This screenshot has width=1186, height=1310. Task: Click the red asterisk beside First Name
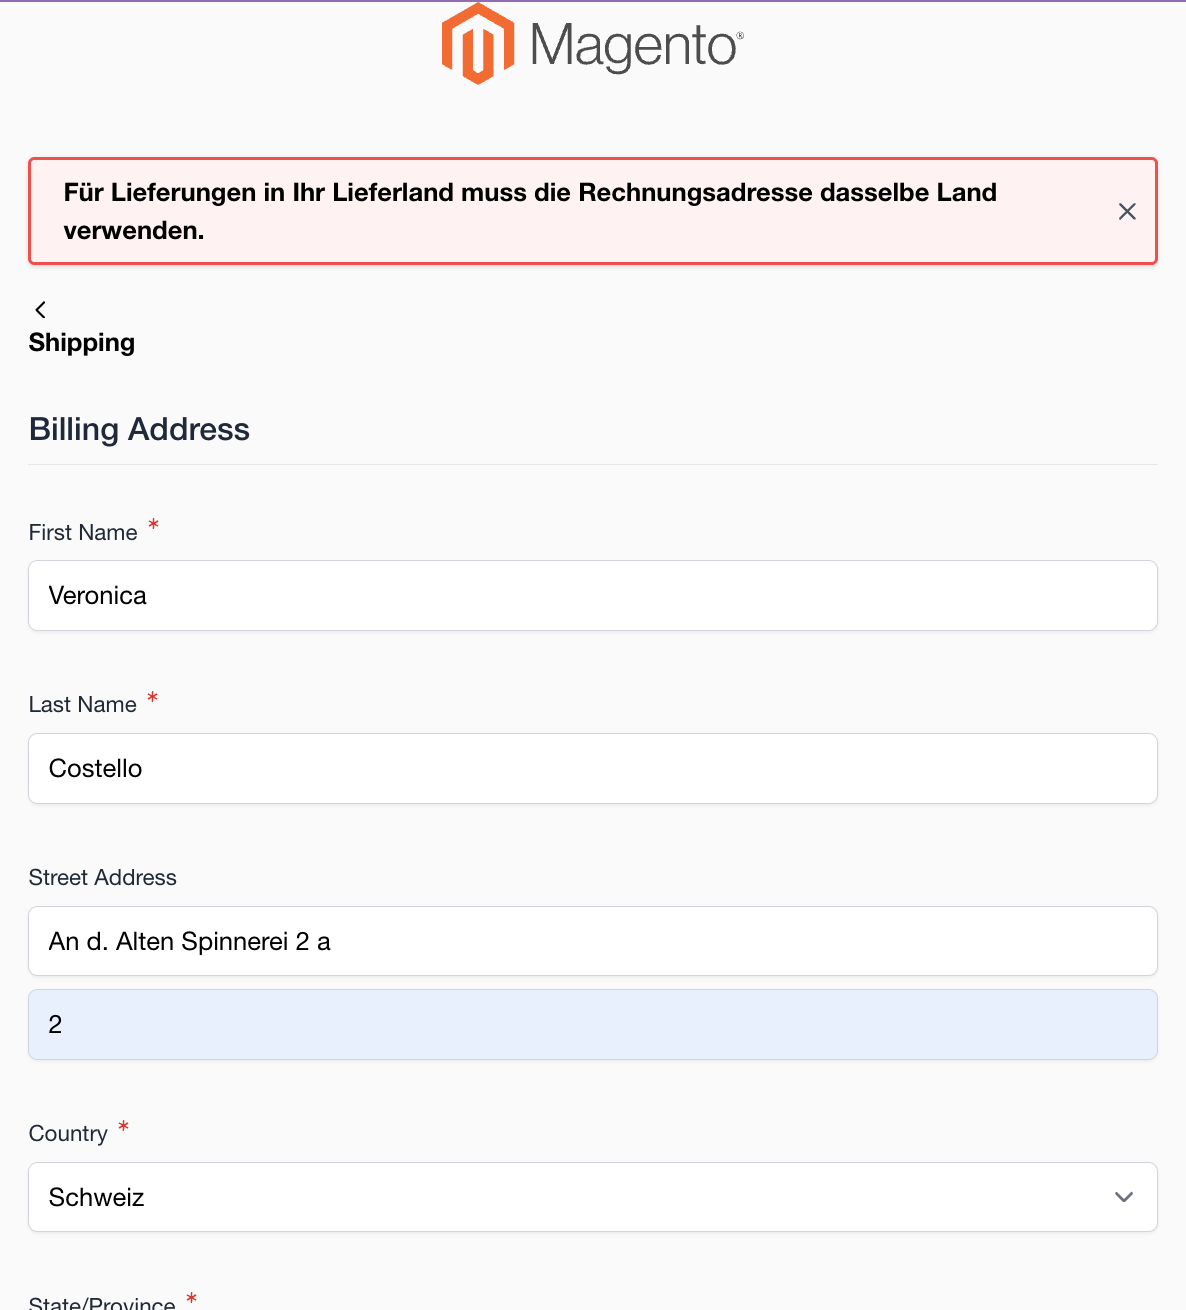coord(153,525)
